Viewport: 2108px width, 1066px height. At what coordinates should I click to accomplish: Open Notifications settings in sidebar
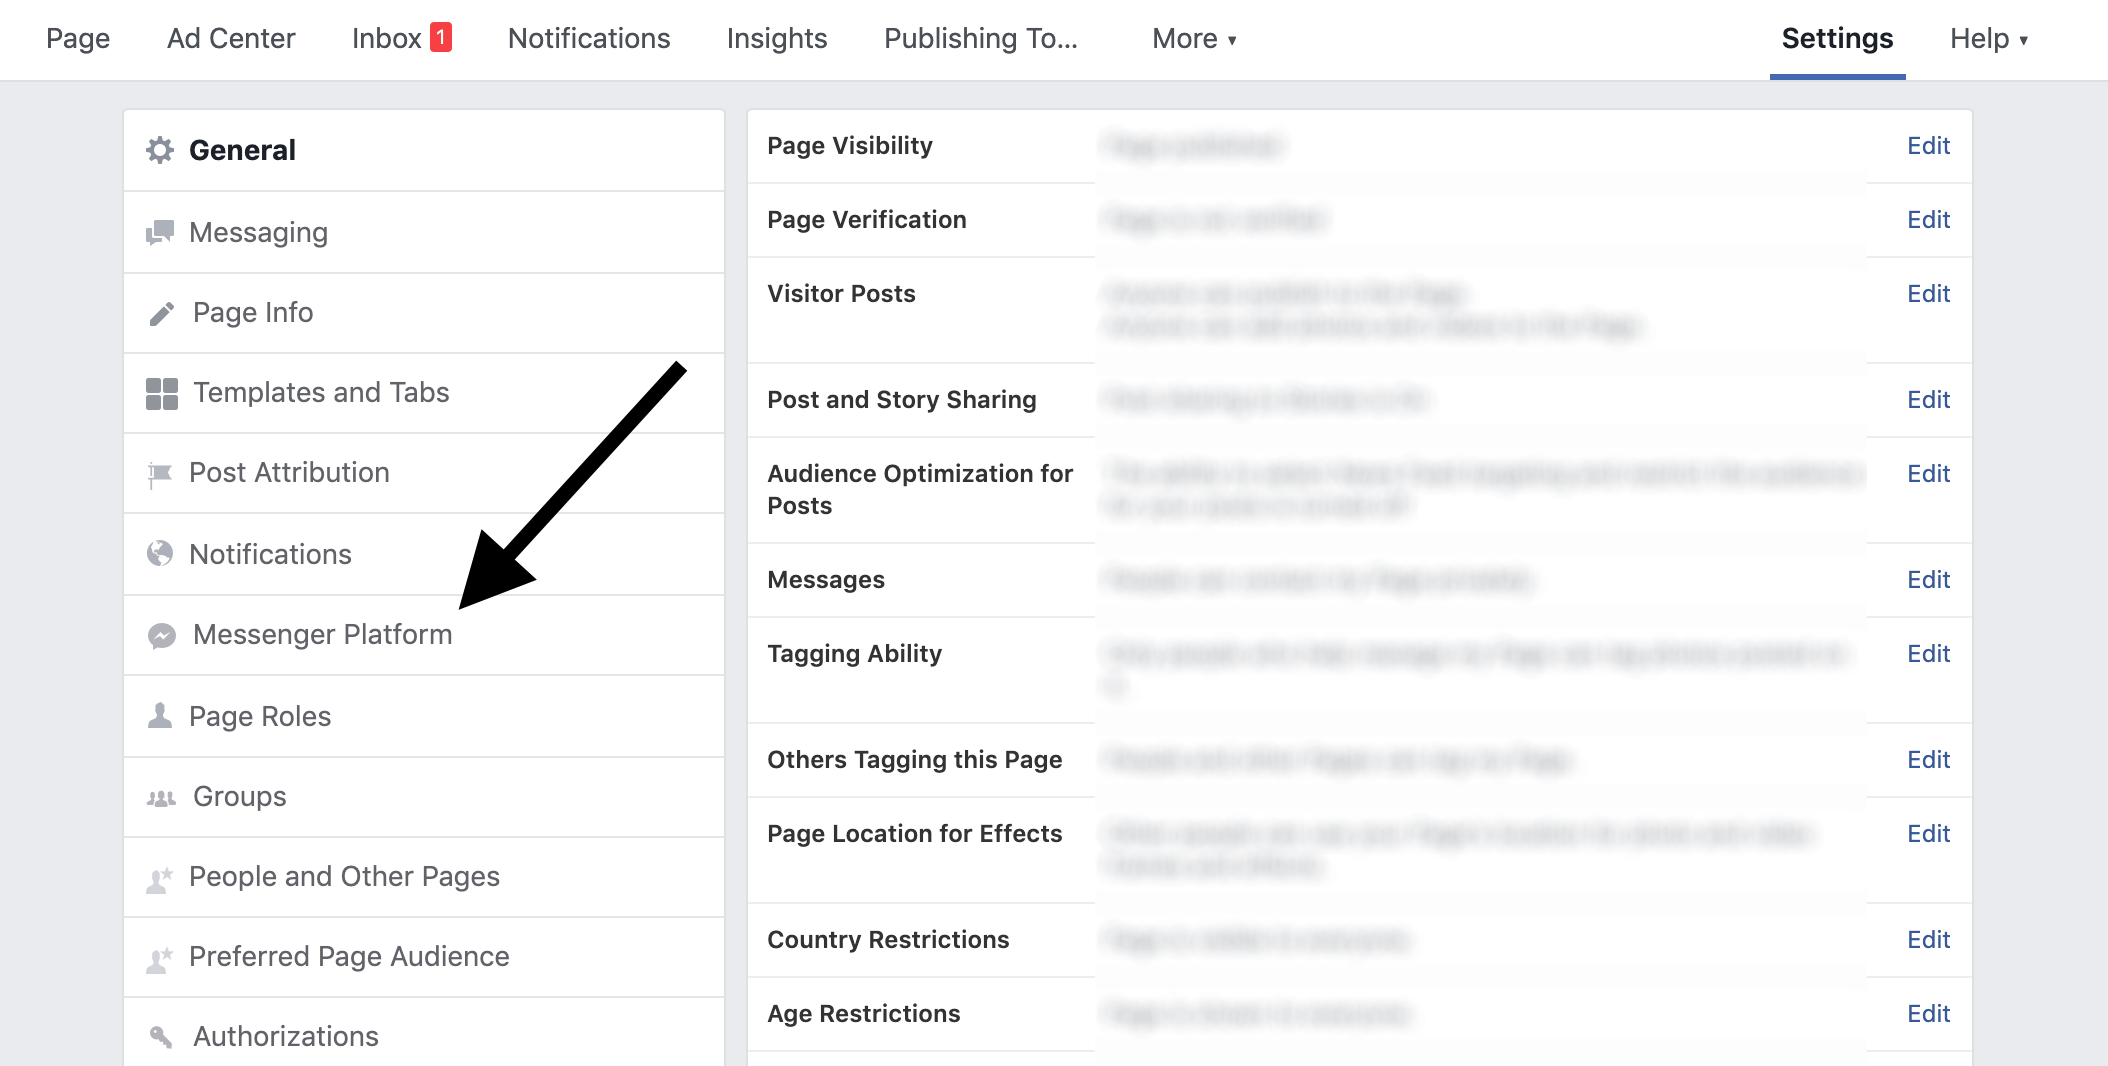coord(424,554)
